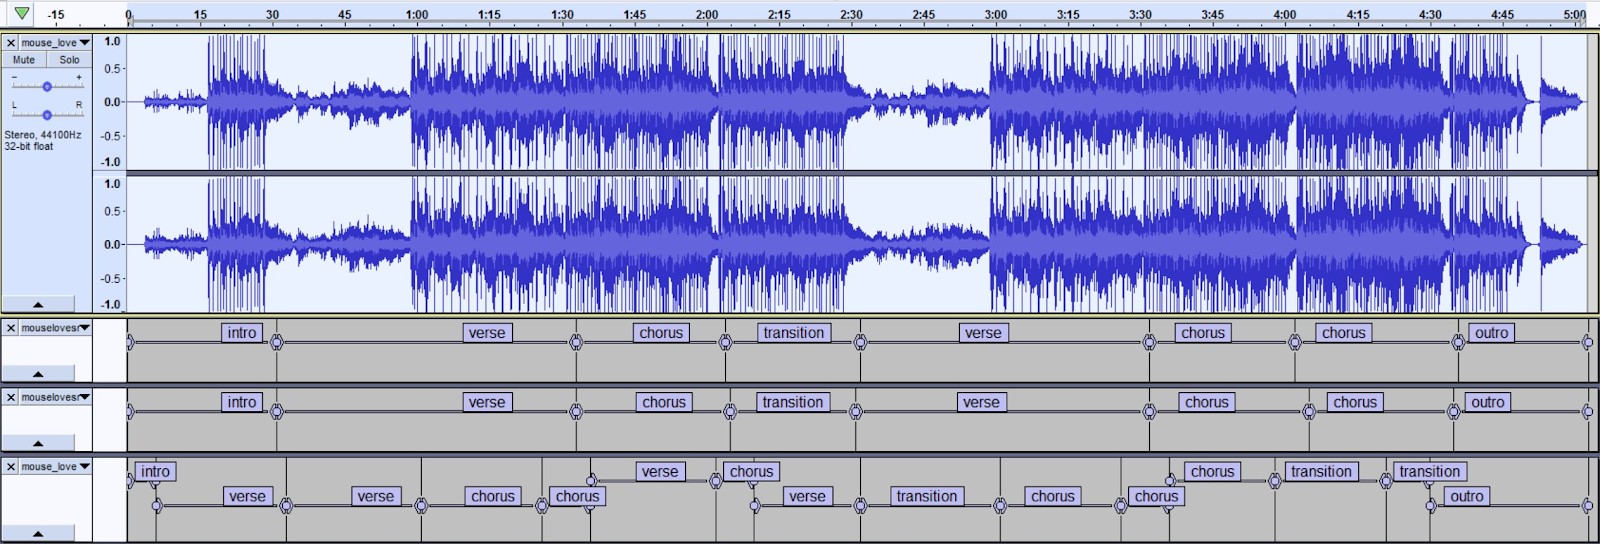The width and height of the screenshot is (1600, 544).
Task: Collapse the lower mouselovesr label track
Action: click(38, 443)
